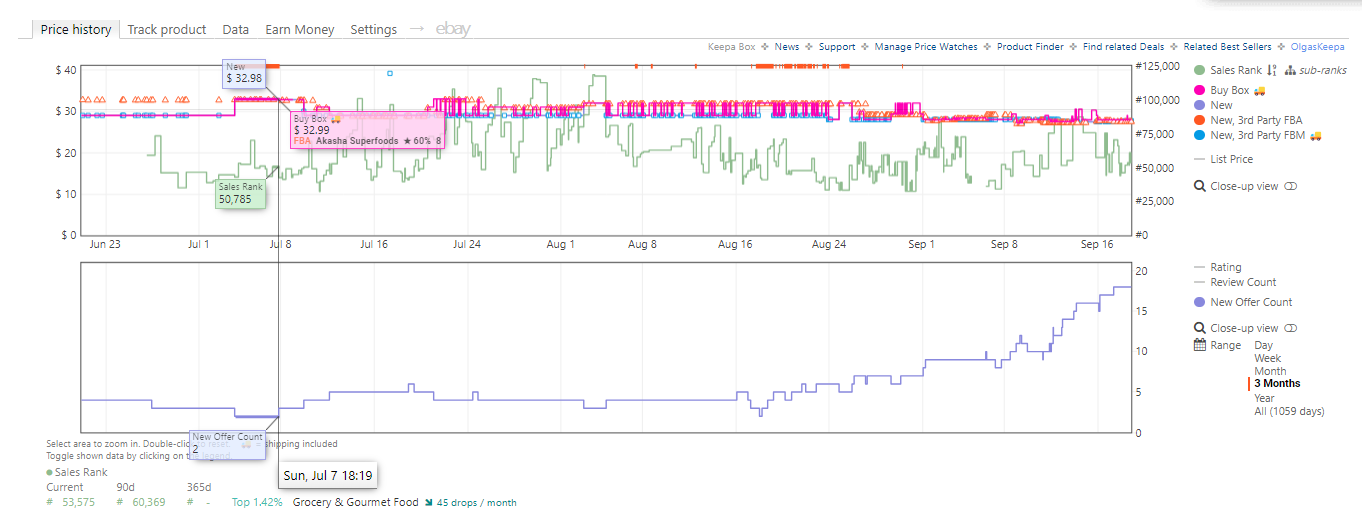Click the 45 drops / month text

(477, 502)
